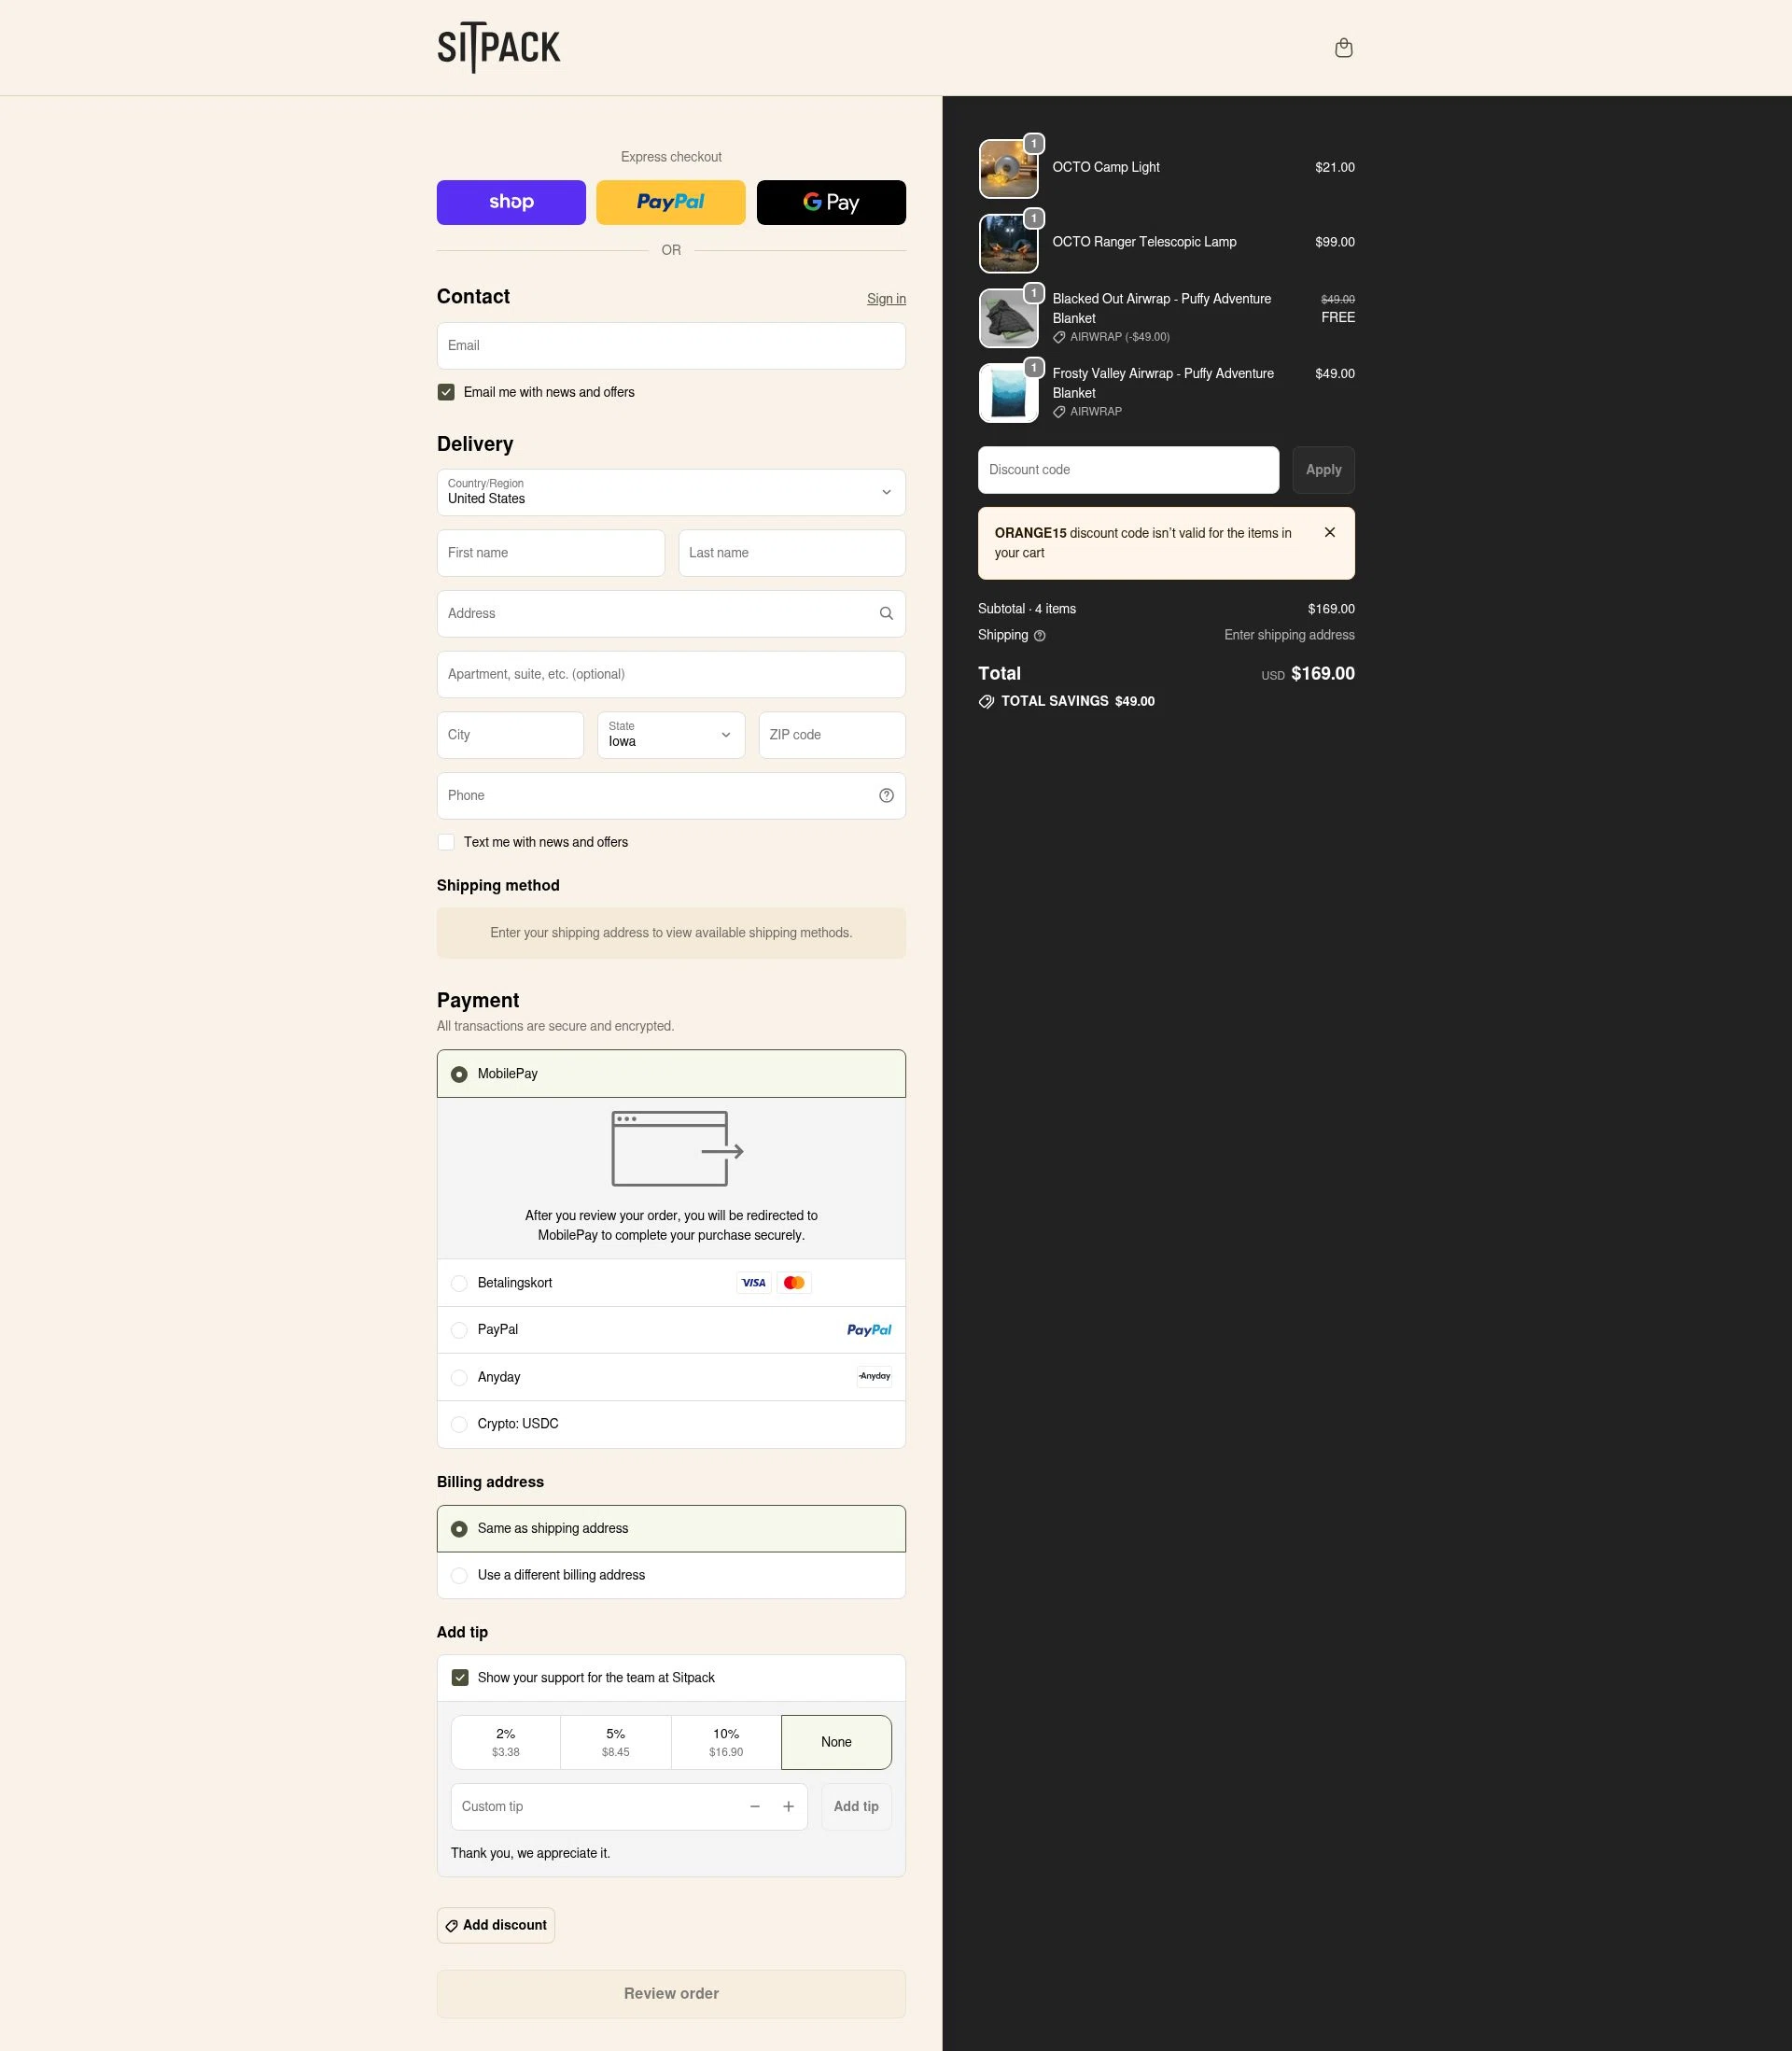1792x2051 pixels.
Task: Pay with shop Pay express checkout
Action: pyautogui.click(x=511, y=202)
